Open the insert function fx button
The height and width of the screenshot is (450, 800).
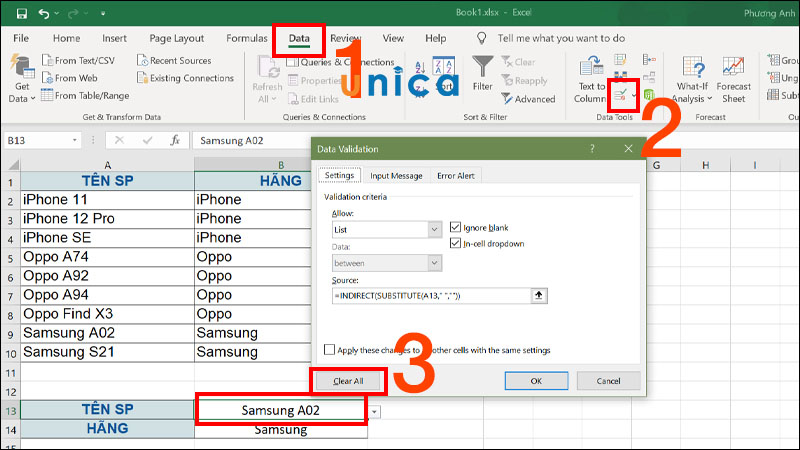click(x=175, y=140)
